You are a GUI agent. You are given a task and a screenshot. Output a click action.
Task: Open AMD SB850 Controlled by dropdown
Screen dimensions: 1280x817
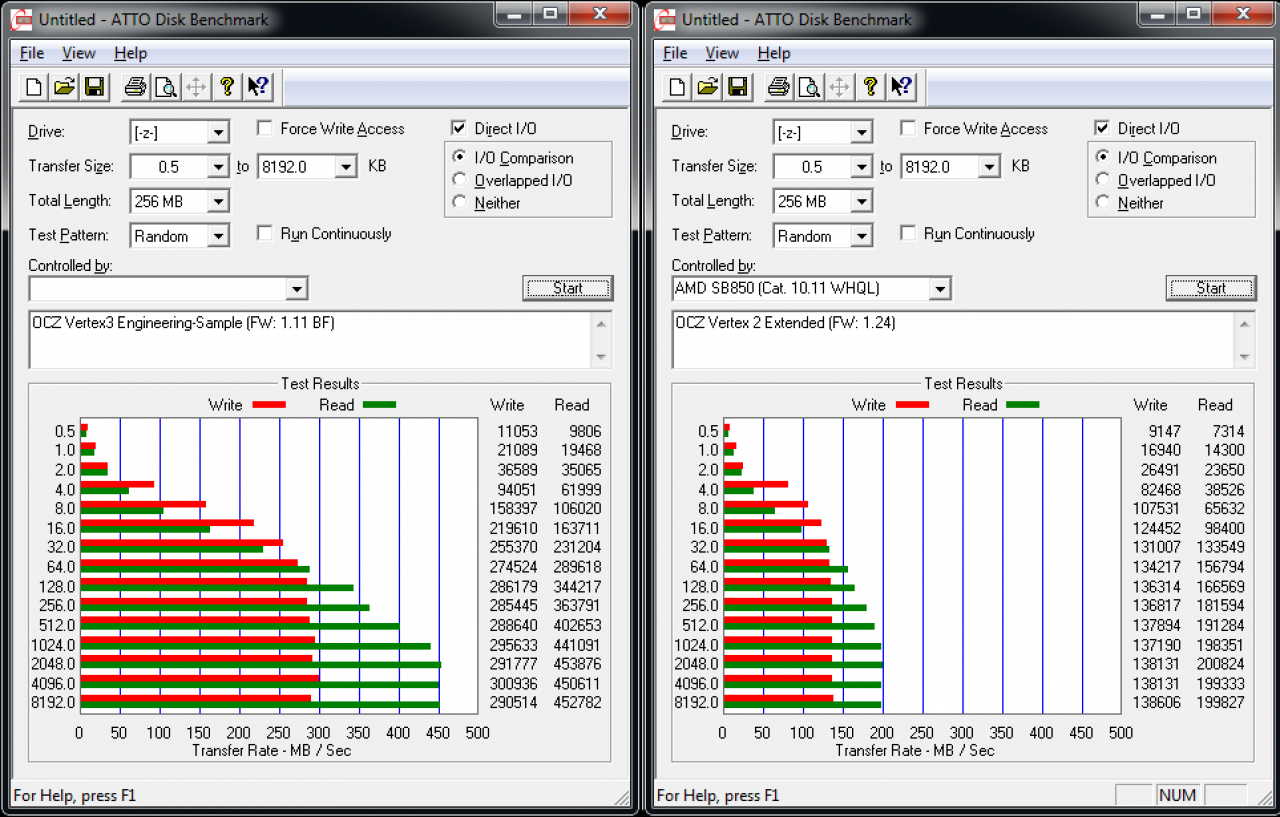[939, 289]
